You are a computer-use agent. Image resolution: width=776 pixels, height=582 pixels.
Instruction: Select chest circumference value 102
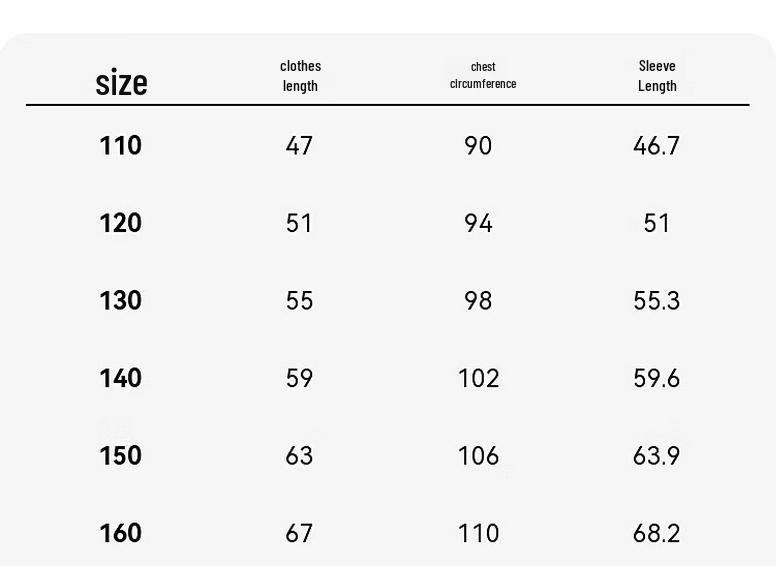pos(478,378)
